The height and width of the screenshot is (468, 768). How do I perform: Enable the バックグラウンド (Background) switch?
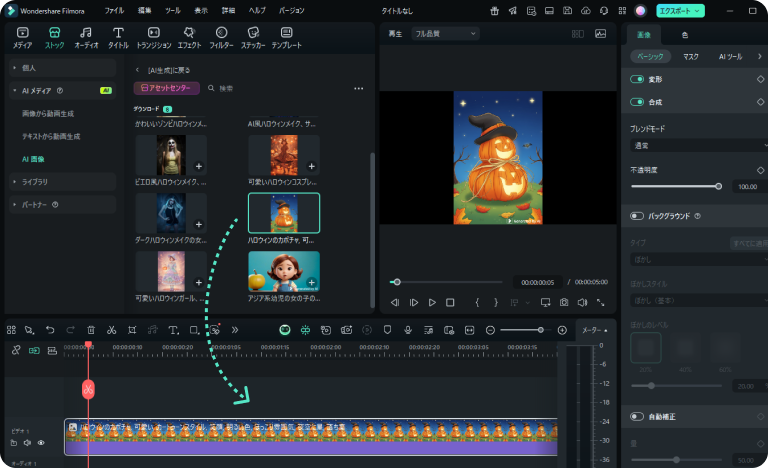point(637,215)
